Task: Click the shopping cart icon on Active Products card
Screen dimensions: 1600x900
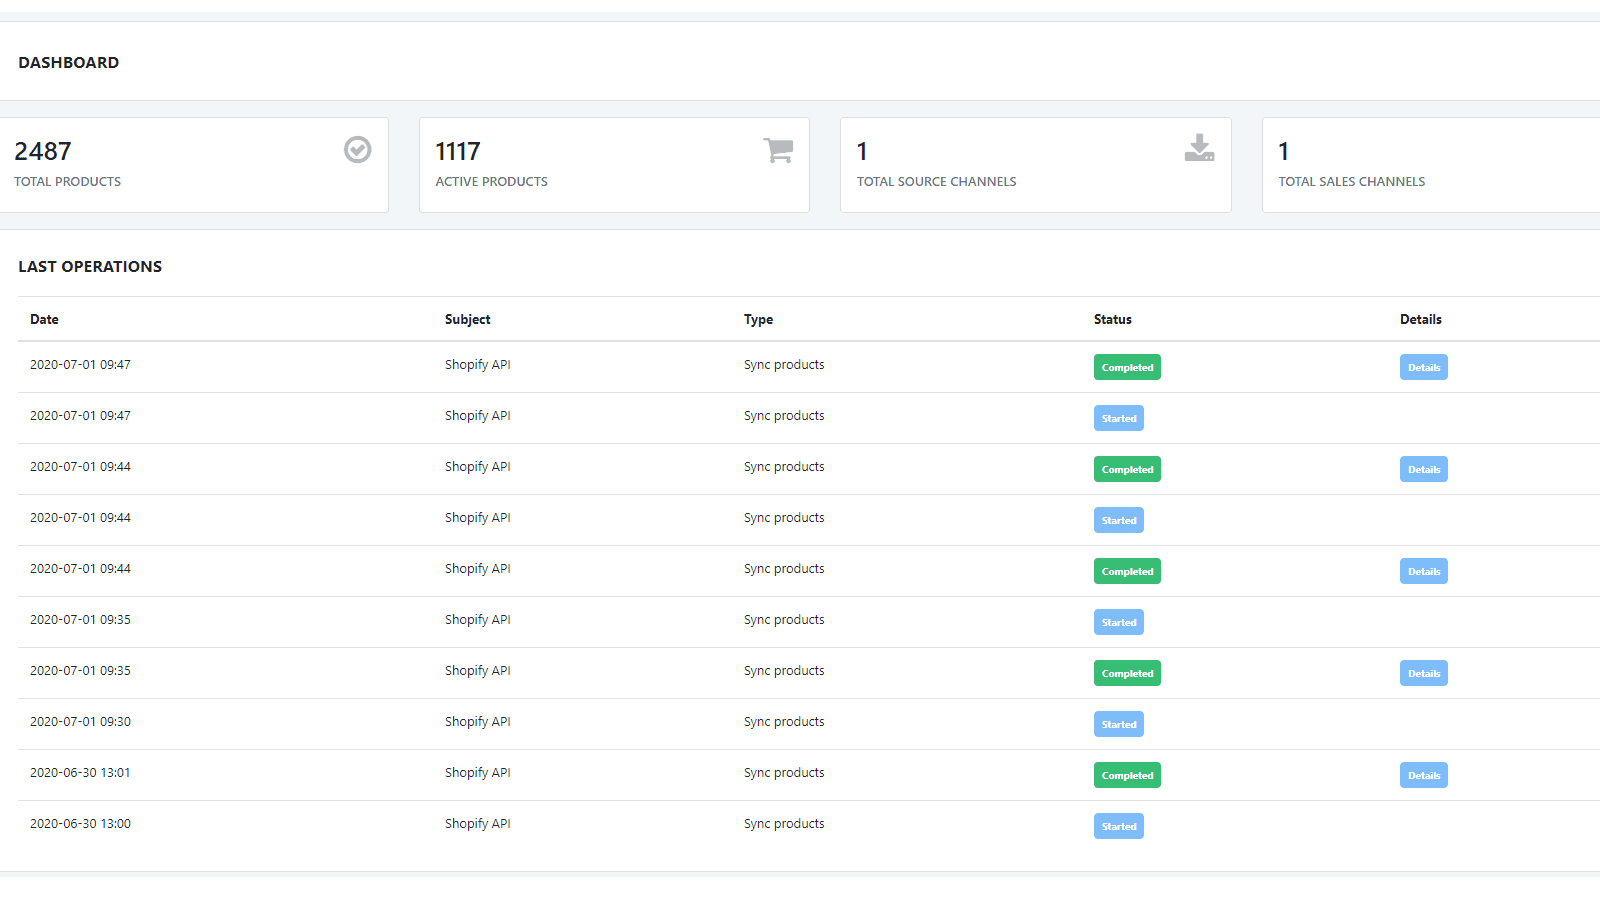Action: pyautogui.click(x=778, y=149)
